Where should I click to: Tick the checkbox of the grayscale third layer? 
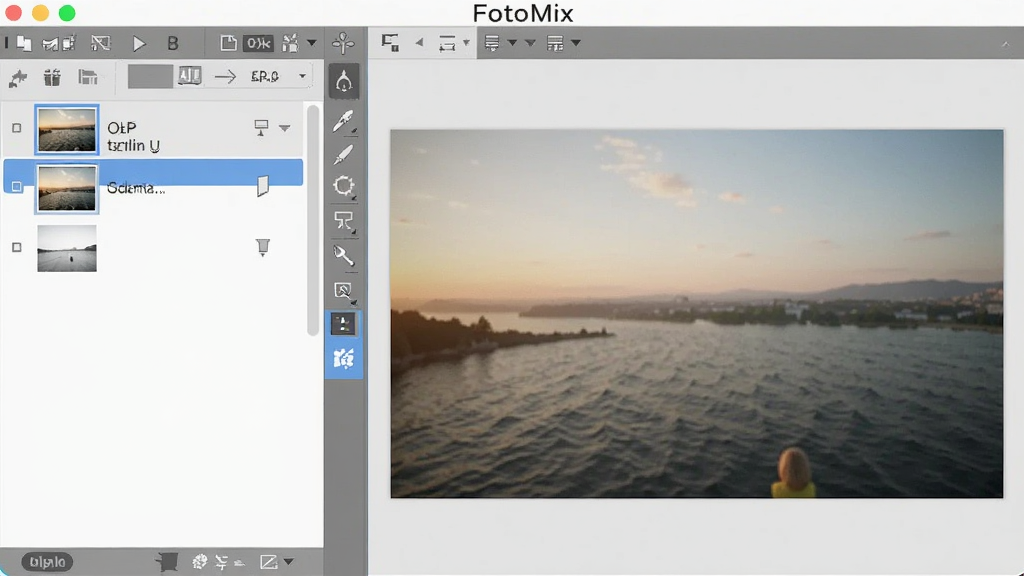point(17,248)
